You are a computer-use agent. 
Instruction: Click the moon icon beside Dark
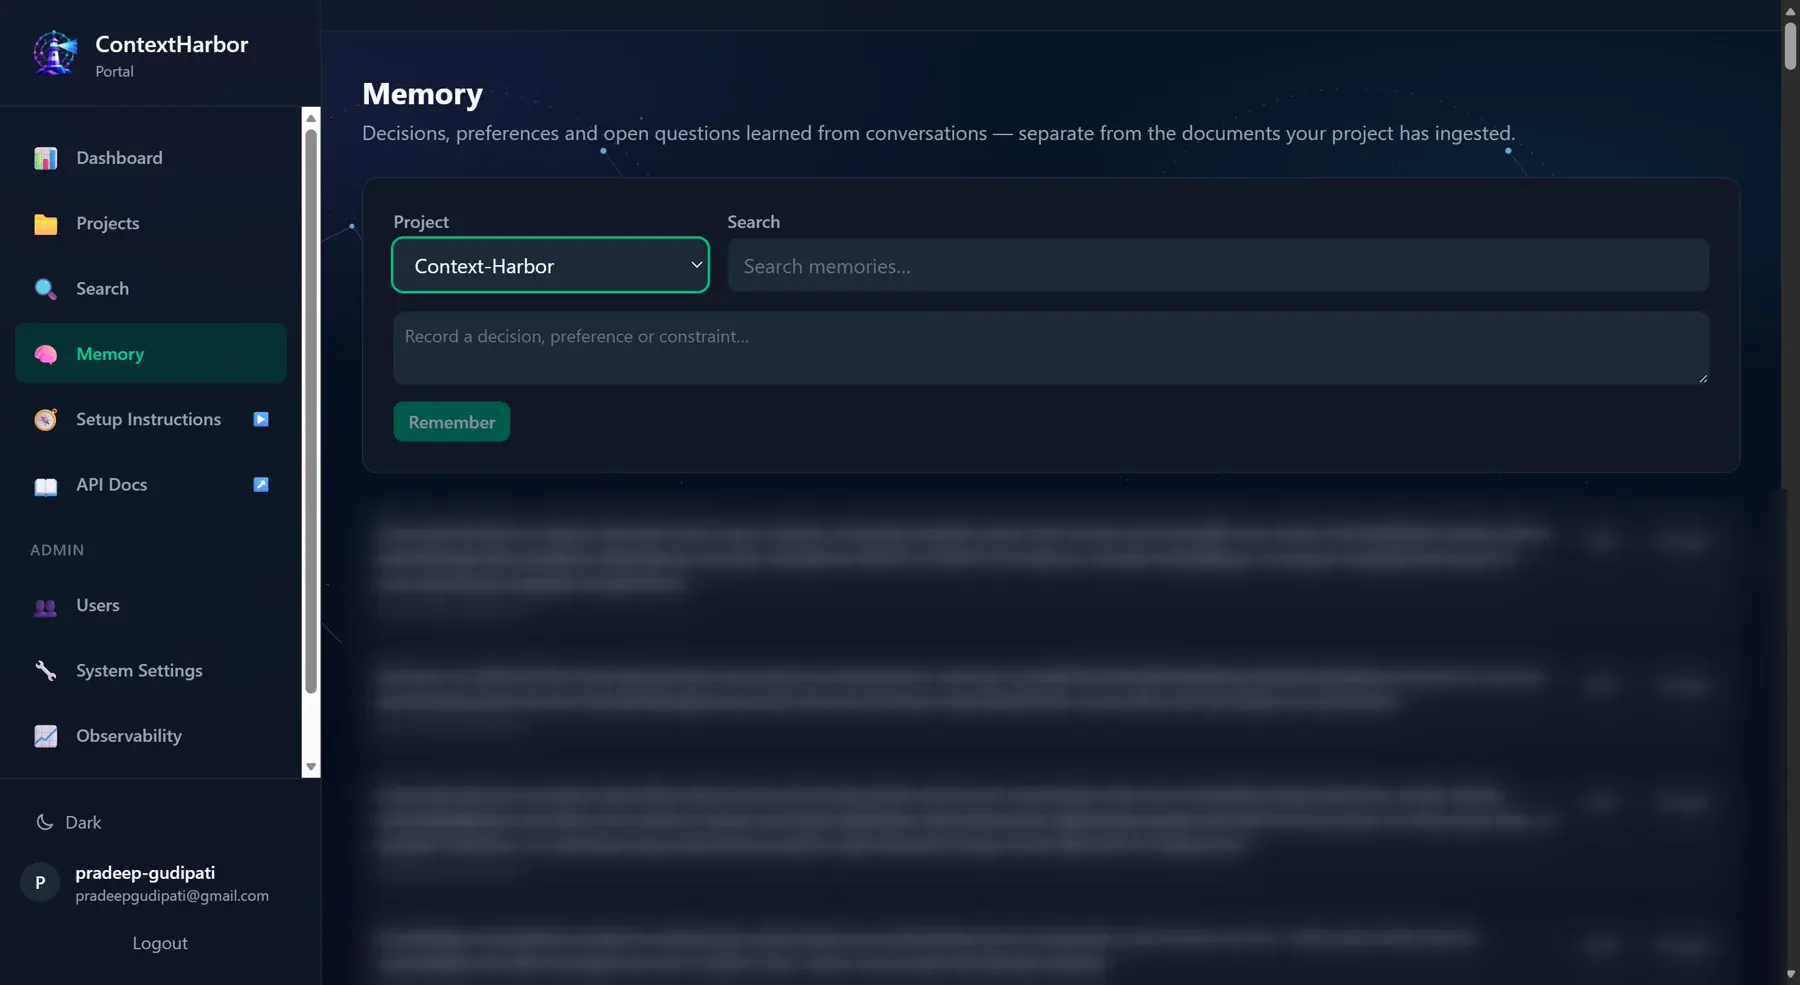pos(45,822)
